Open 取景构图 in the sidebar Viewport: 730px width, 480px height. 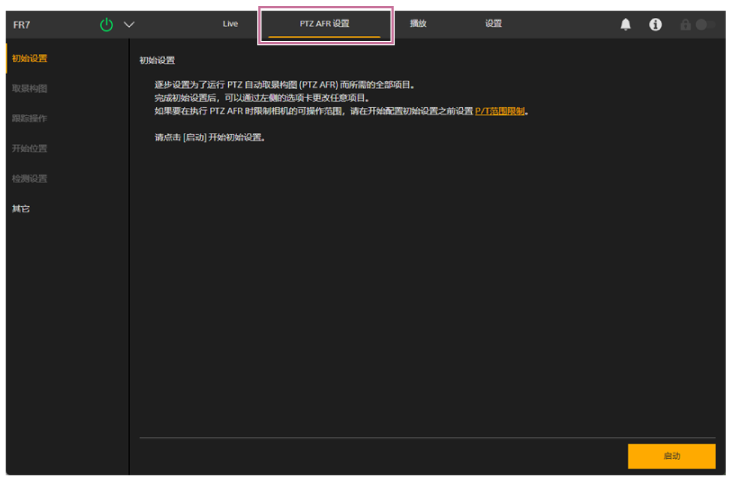(30, 88)
